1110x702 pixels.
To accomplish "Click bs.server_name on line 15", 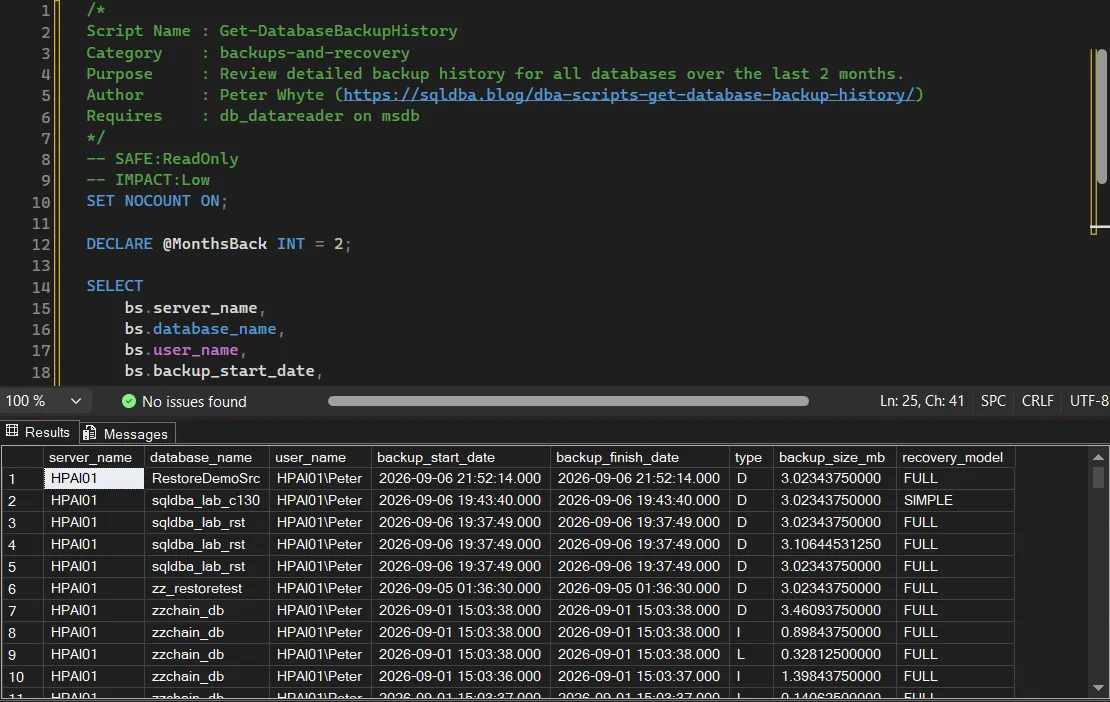I will (x=194, y=308).
